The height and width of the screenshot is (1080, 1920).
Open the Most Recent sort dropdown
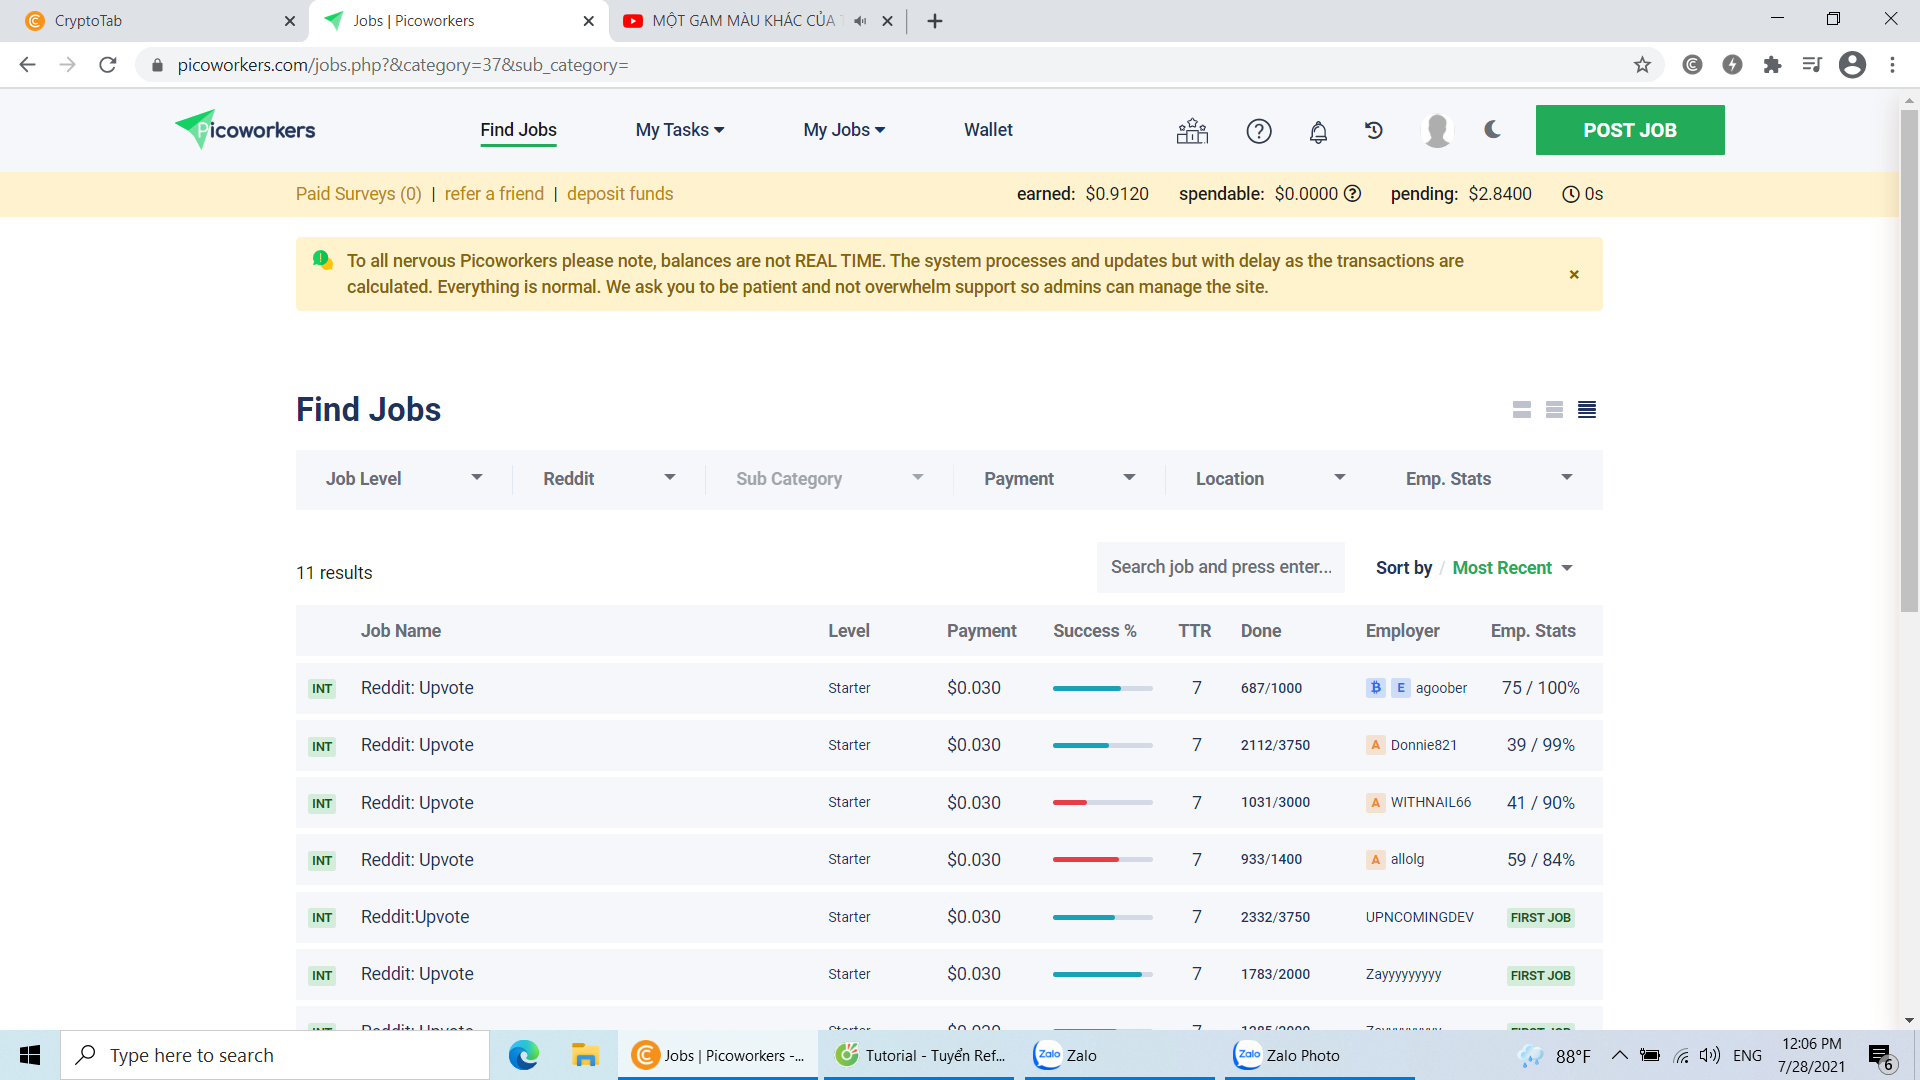(1512, 568)
